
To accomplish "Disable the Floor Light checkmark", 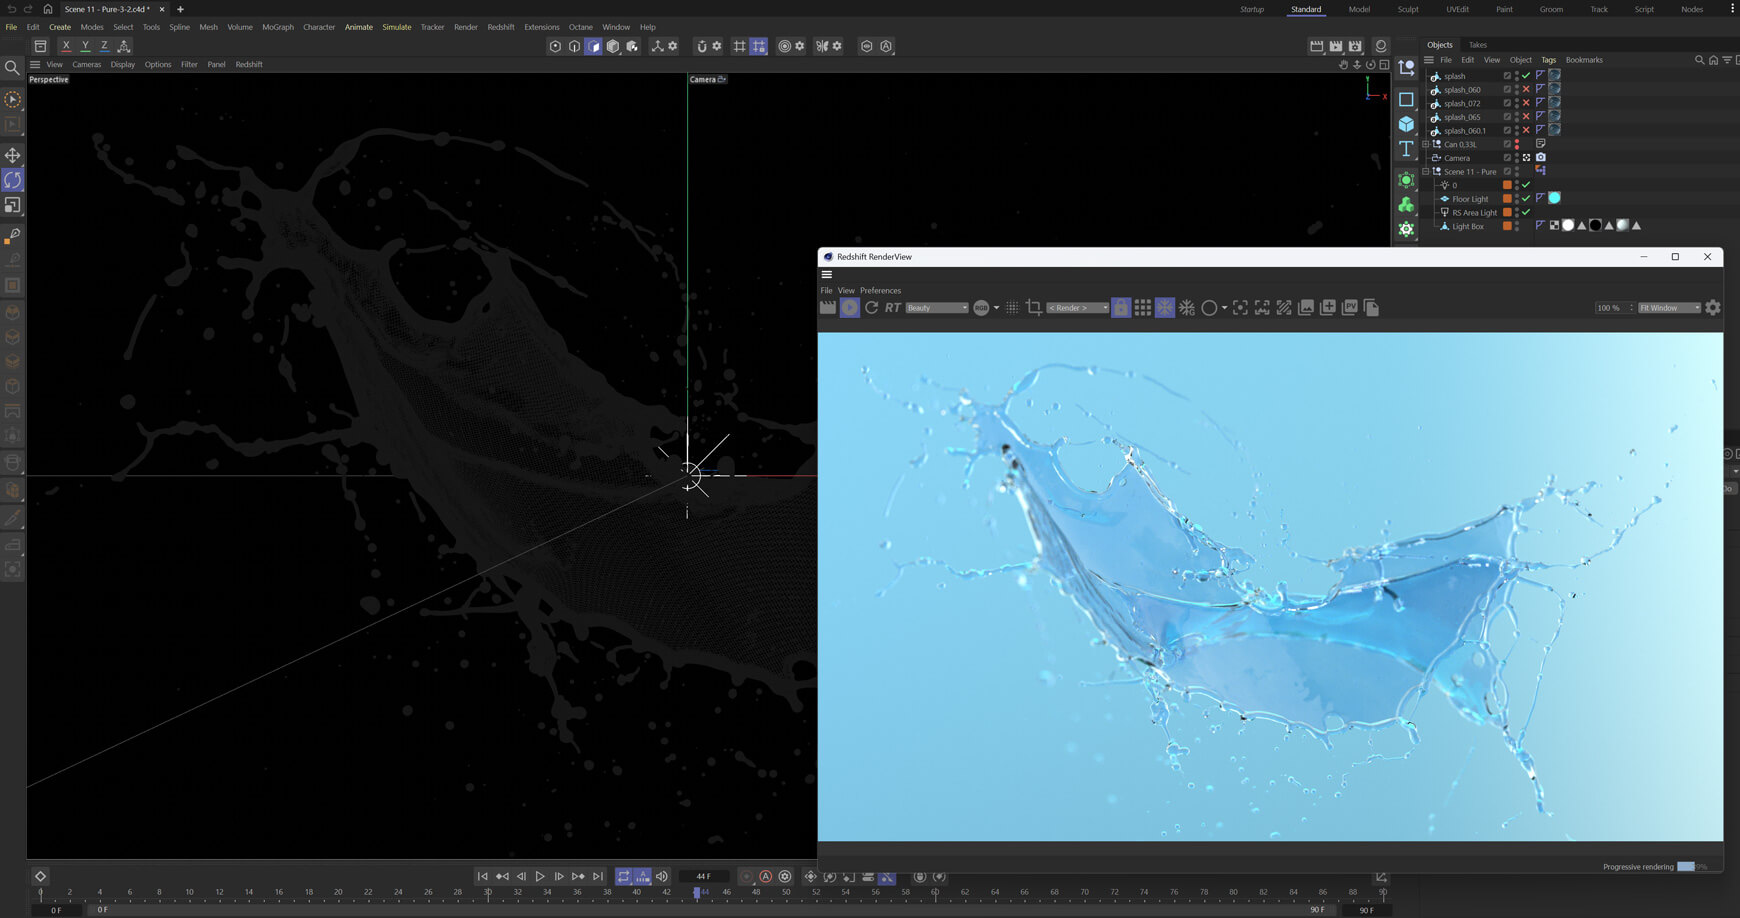I will (x=1526, y=198).
